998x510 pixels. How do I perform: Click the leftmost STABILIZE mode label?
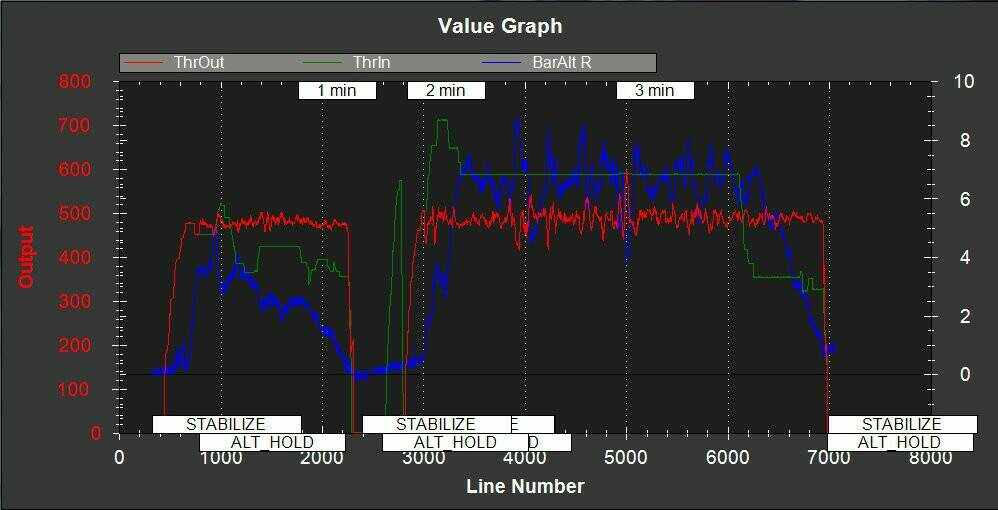(x=225, y=424)
